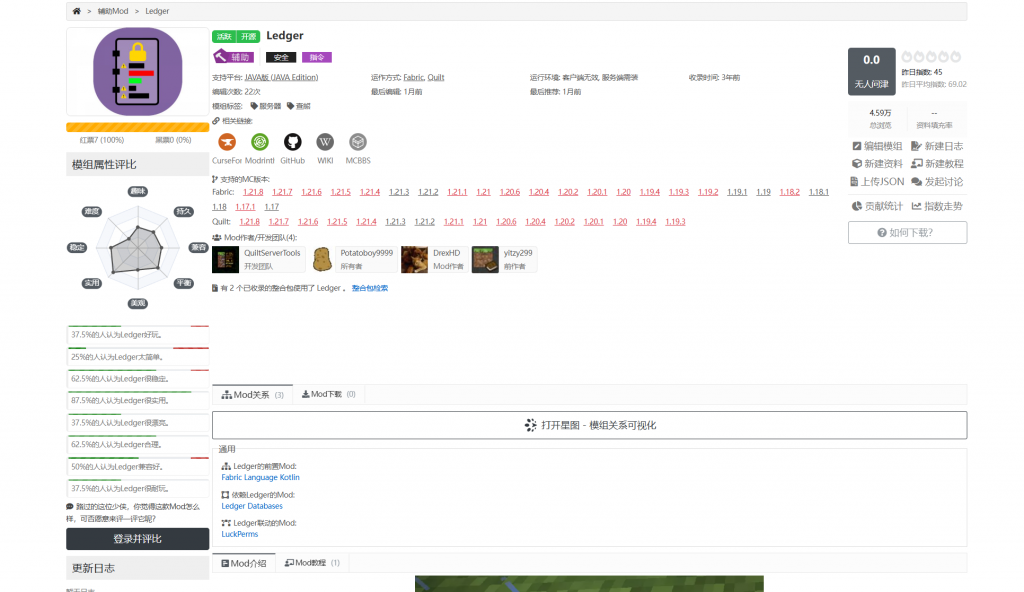
Task: Click 37.5% 好玩 rating bar
Action: pos(138,335)
